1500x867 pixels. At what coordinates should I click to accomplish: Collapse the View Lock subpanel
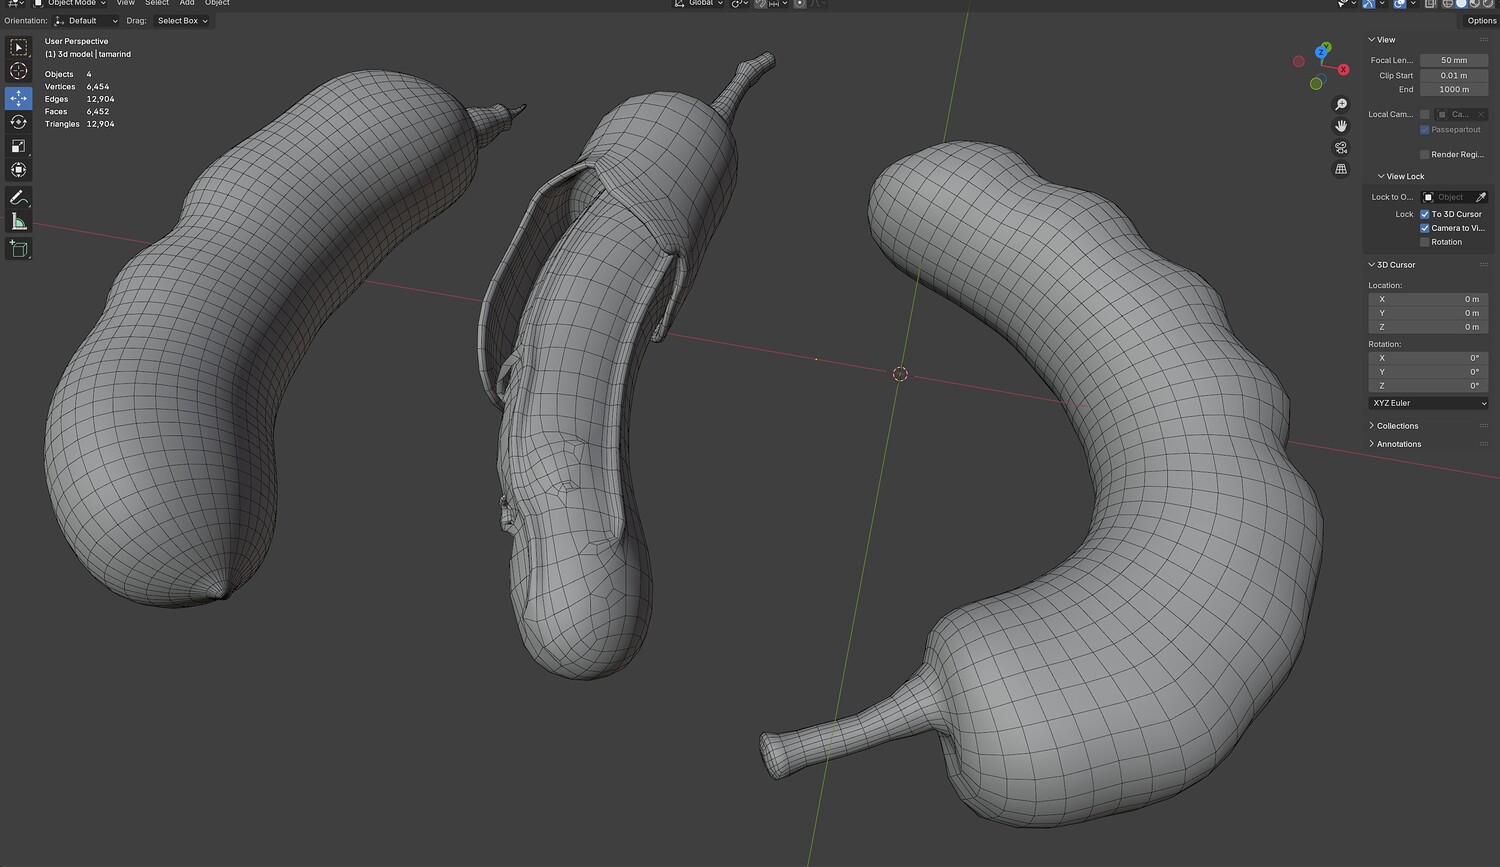click(x=1400, y=177)
